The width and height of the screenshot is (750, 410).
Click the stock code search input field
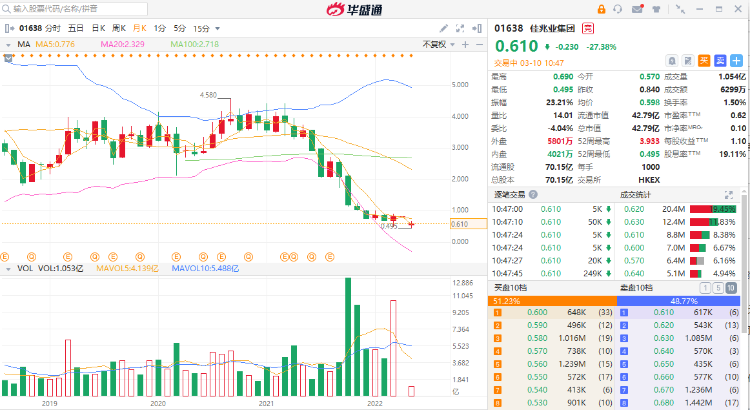point(75,9)
